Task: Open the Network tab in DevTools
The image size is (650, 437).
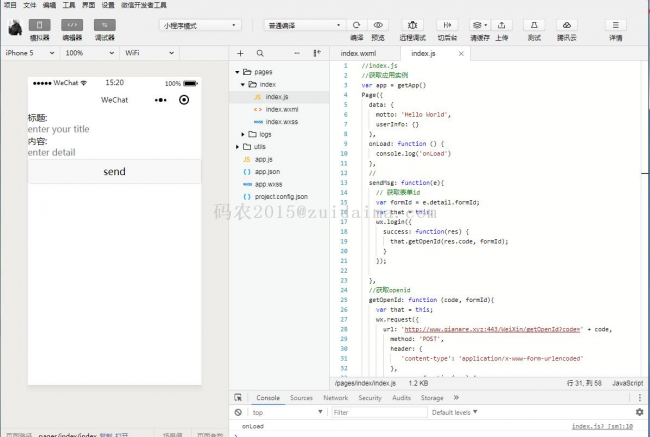Action: pos(335,398)
